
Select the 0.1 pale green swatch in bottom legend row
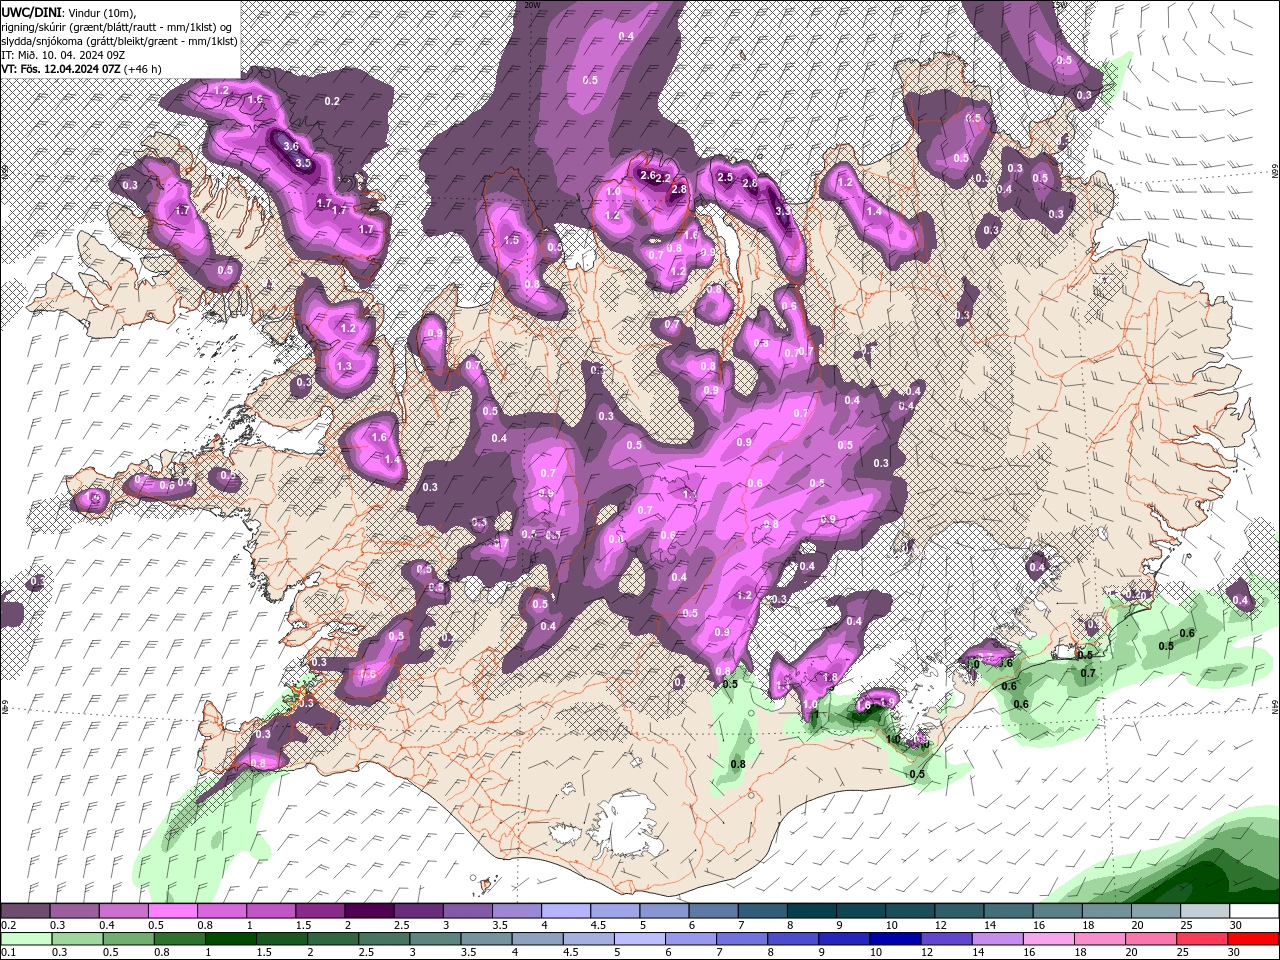[x=26, y=939]
